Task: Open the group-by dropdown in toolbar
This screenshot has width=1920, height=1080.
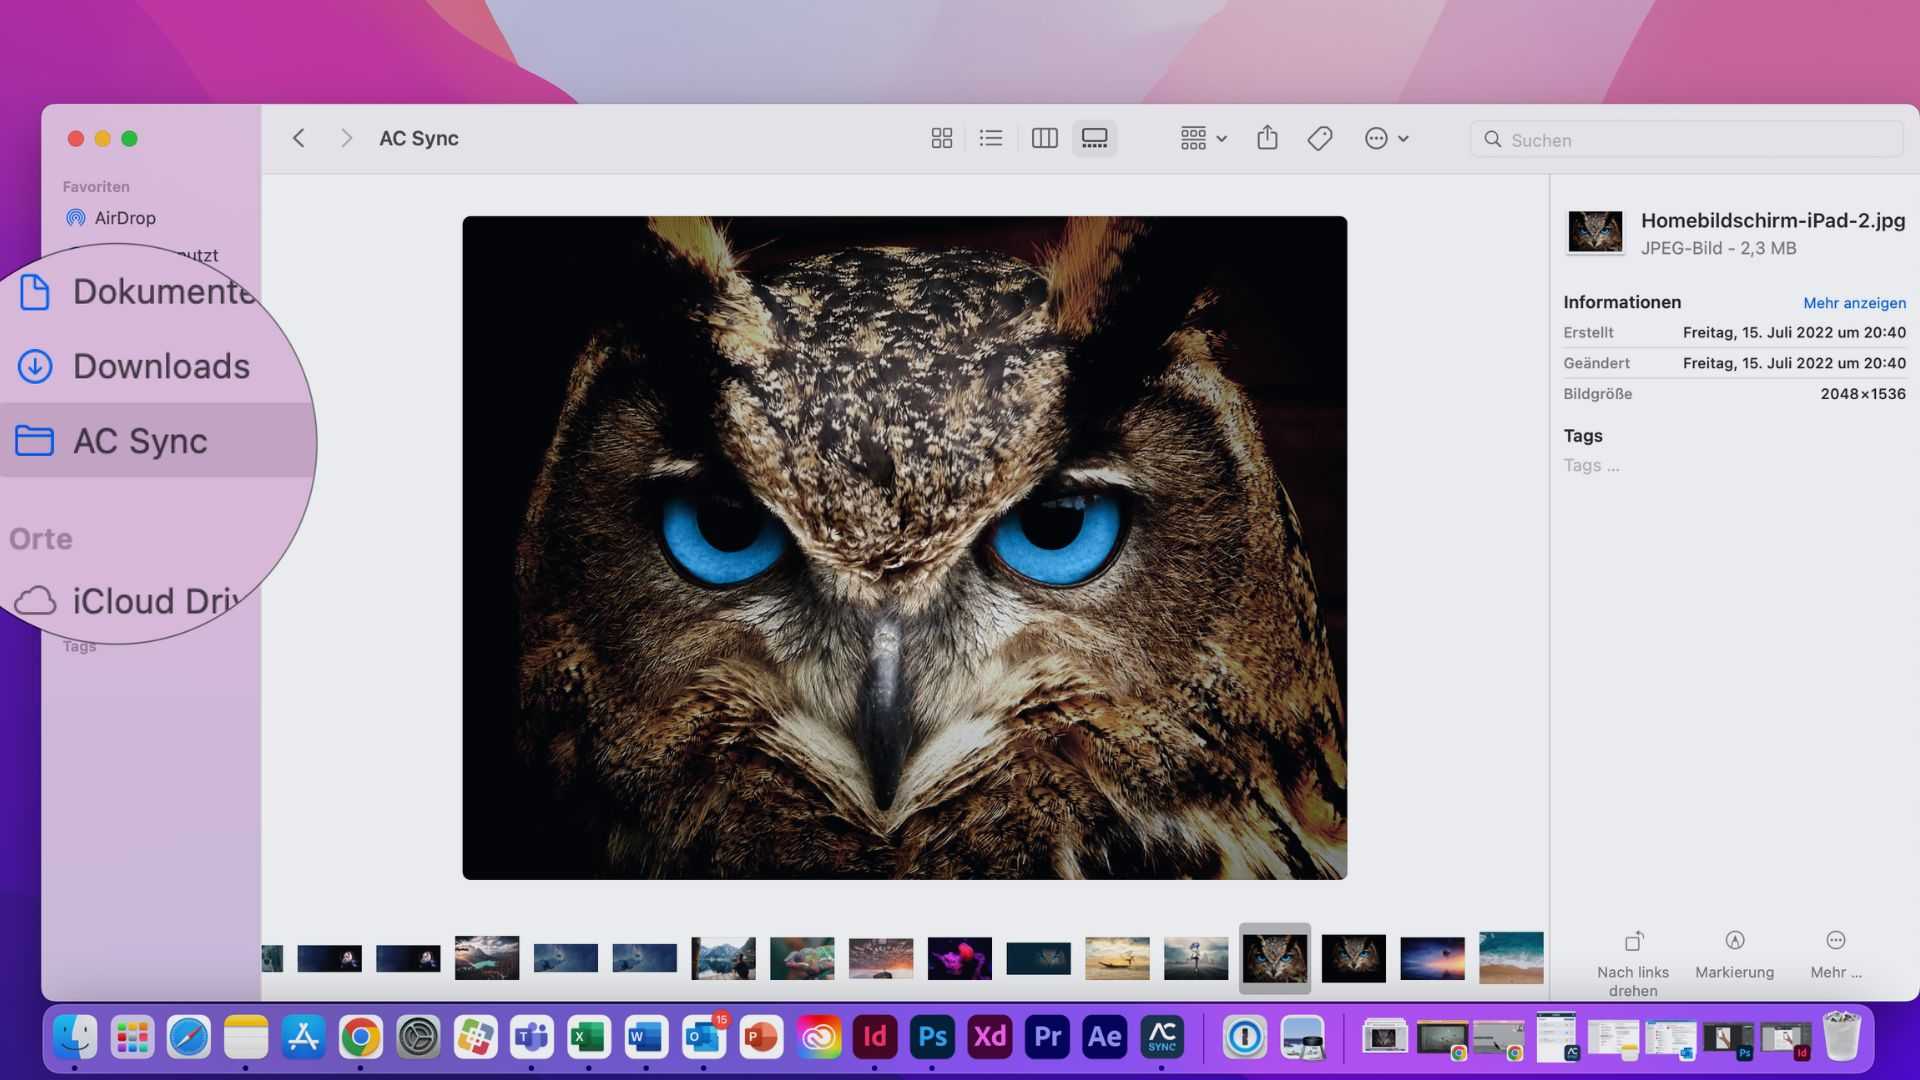Action: [x=1203, y=139]
